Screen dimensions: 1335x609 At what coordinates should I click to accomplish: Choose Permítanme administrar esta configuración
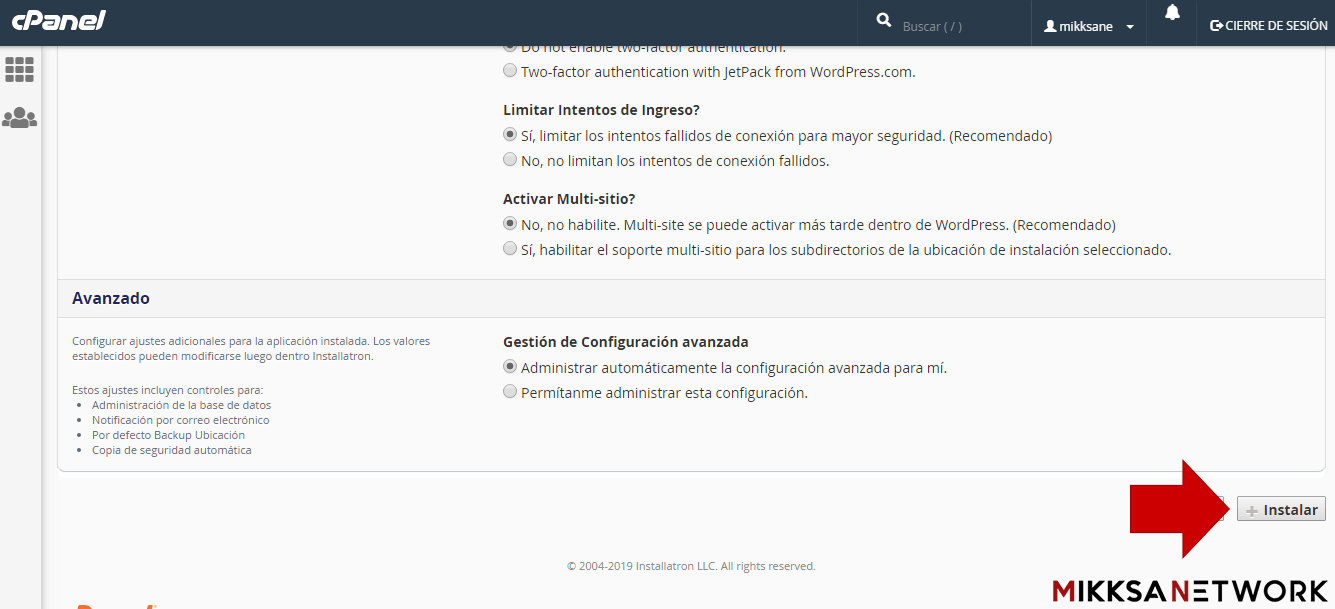click(511, 392)
